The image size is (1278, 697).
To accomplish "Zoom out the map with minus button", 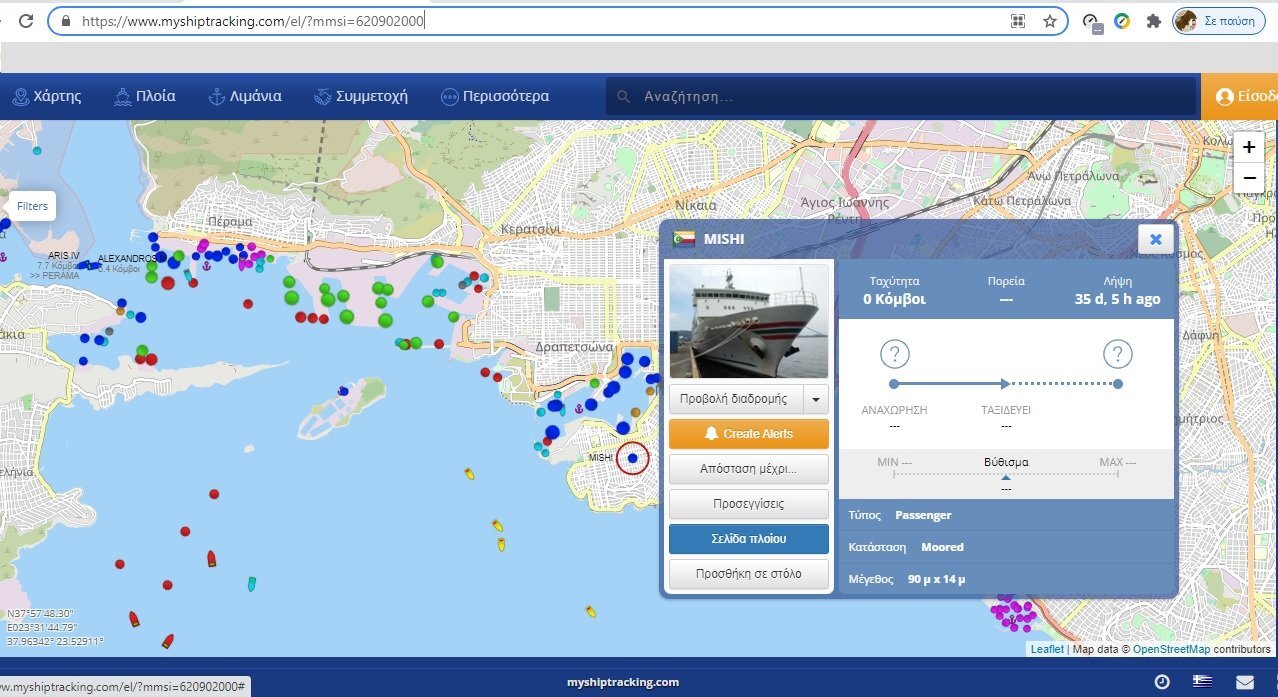I will [1248, 179].
